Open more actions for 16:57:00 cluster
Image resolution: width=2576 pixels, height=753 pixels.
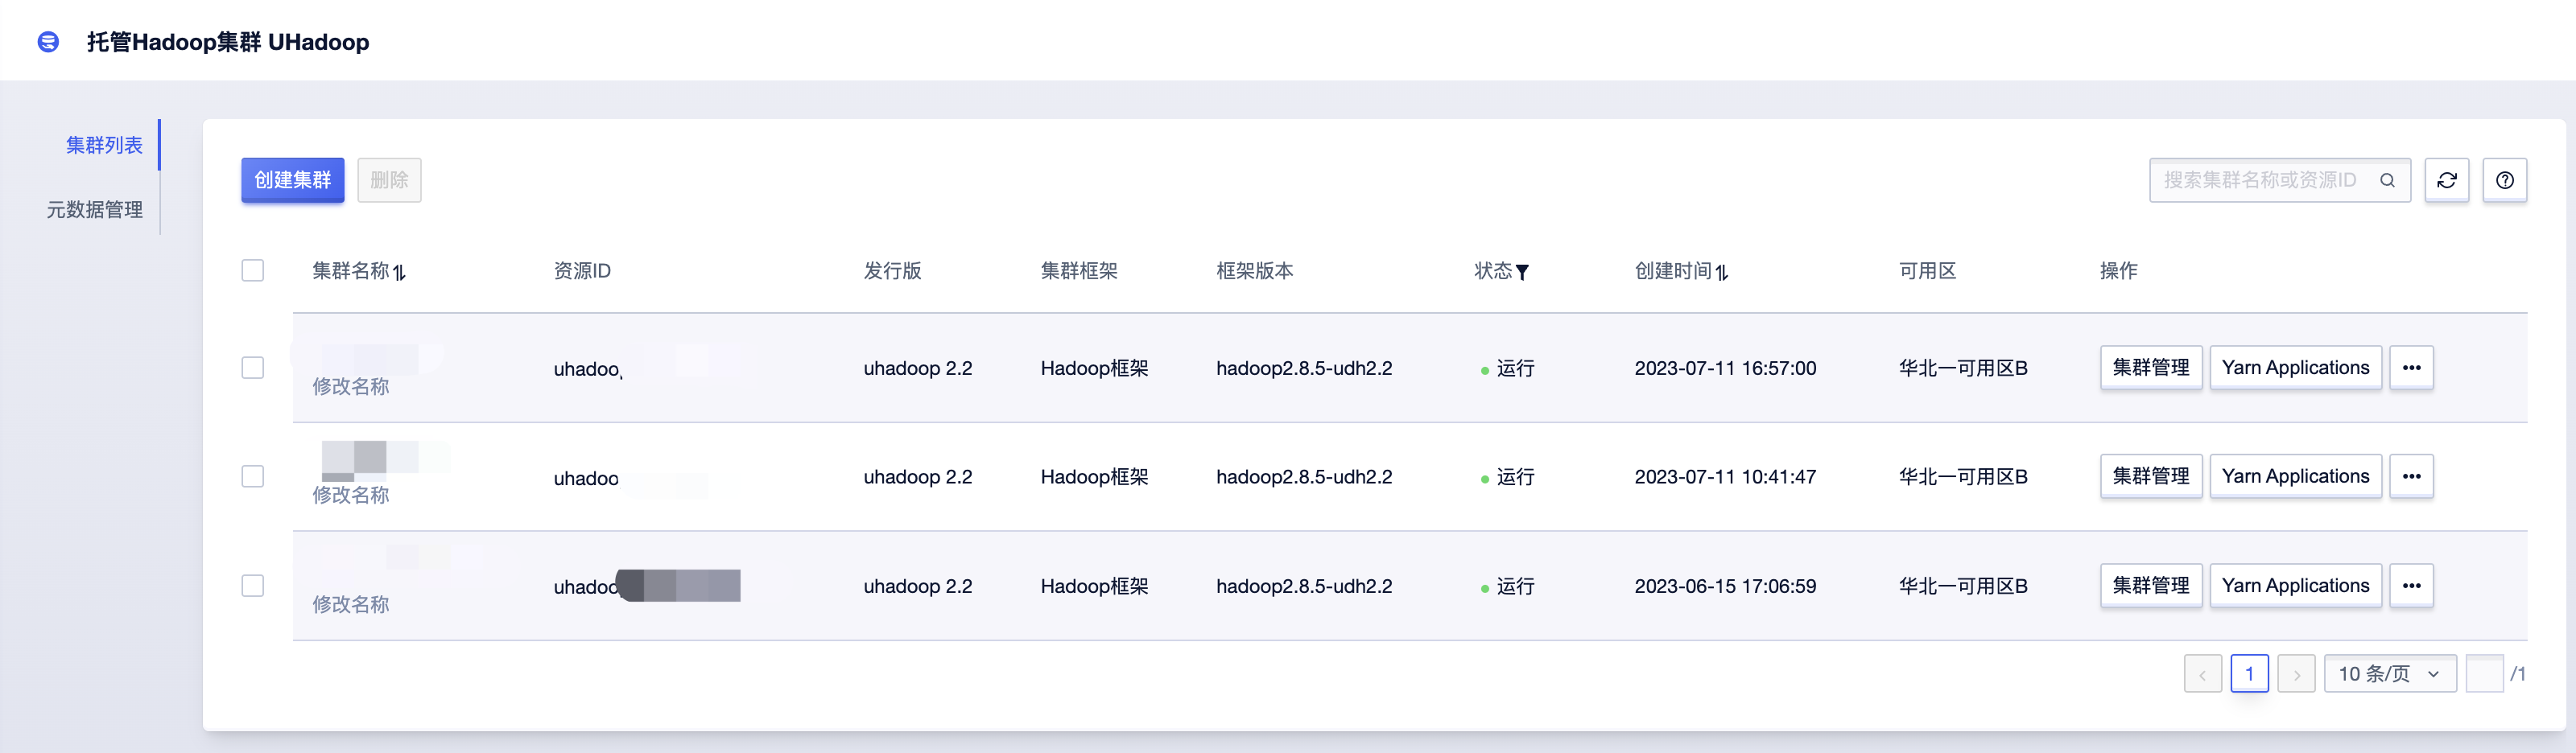pos(2411,368)
